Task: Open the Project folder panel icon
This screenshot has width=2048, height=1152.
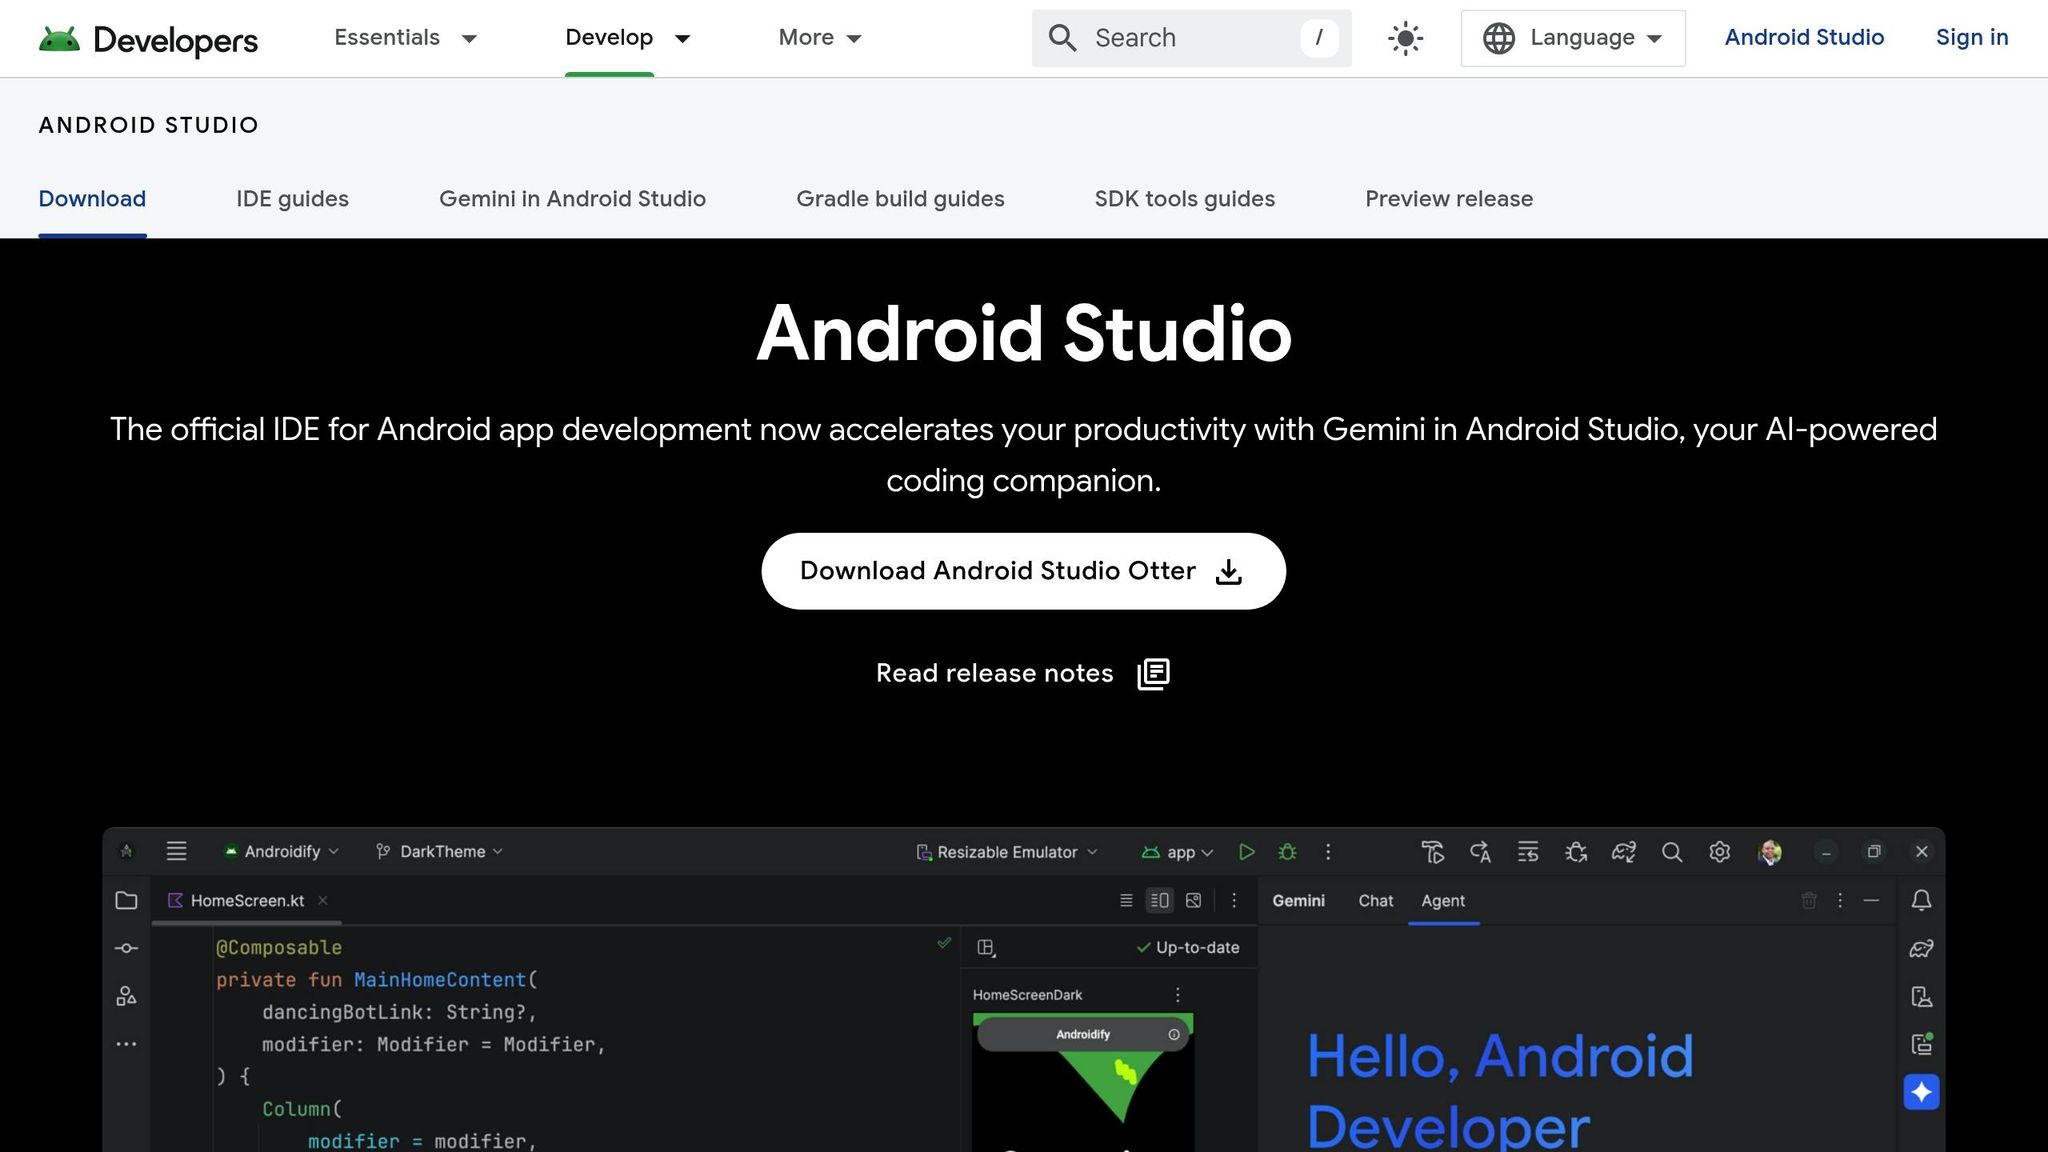Action: coord(127,901)
